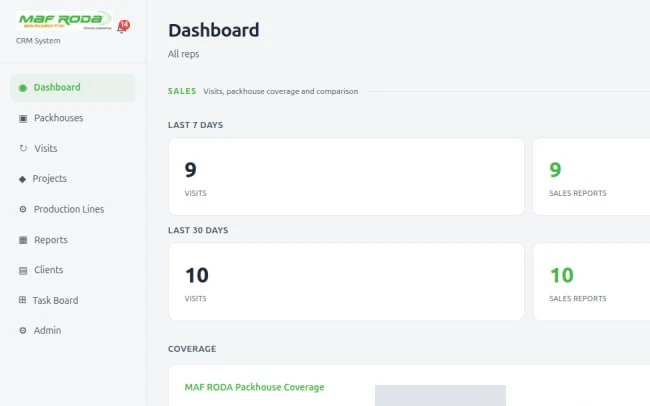This screenshot has width=650, height=406.
Task: Click the LAST 7 DAYS heading
Action: (195, 125)
